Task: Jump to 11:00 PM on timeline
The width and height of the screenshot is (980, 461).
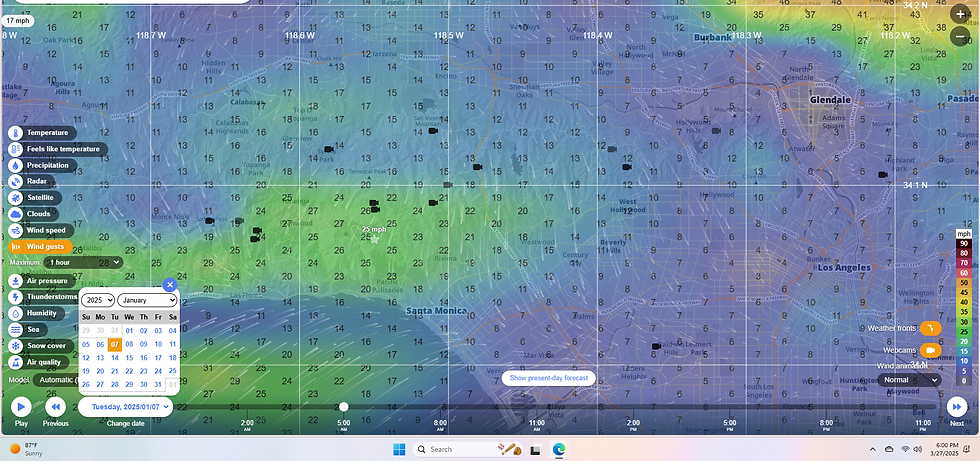Action: pyautogui.click(x=923, y=425)
